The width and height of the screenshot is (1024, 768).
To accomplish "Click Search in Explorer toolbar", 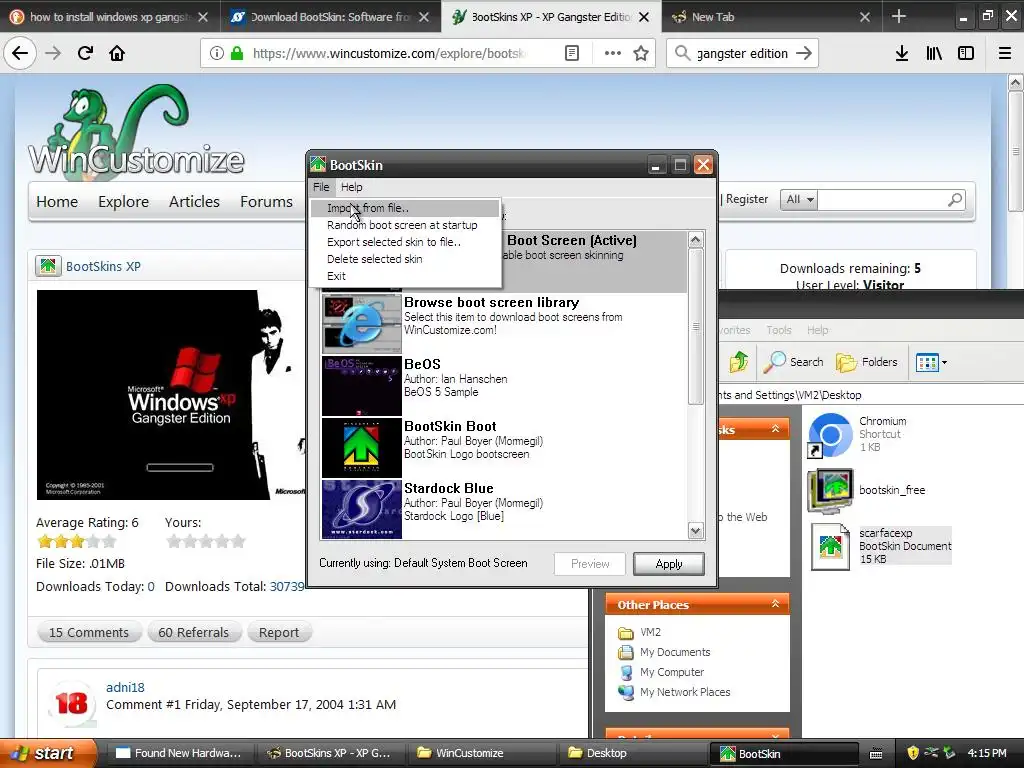I will coord(793,362).
